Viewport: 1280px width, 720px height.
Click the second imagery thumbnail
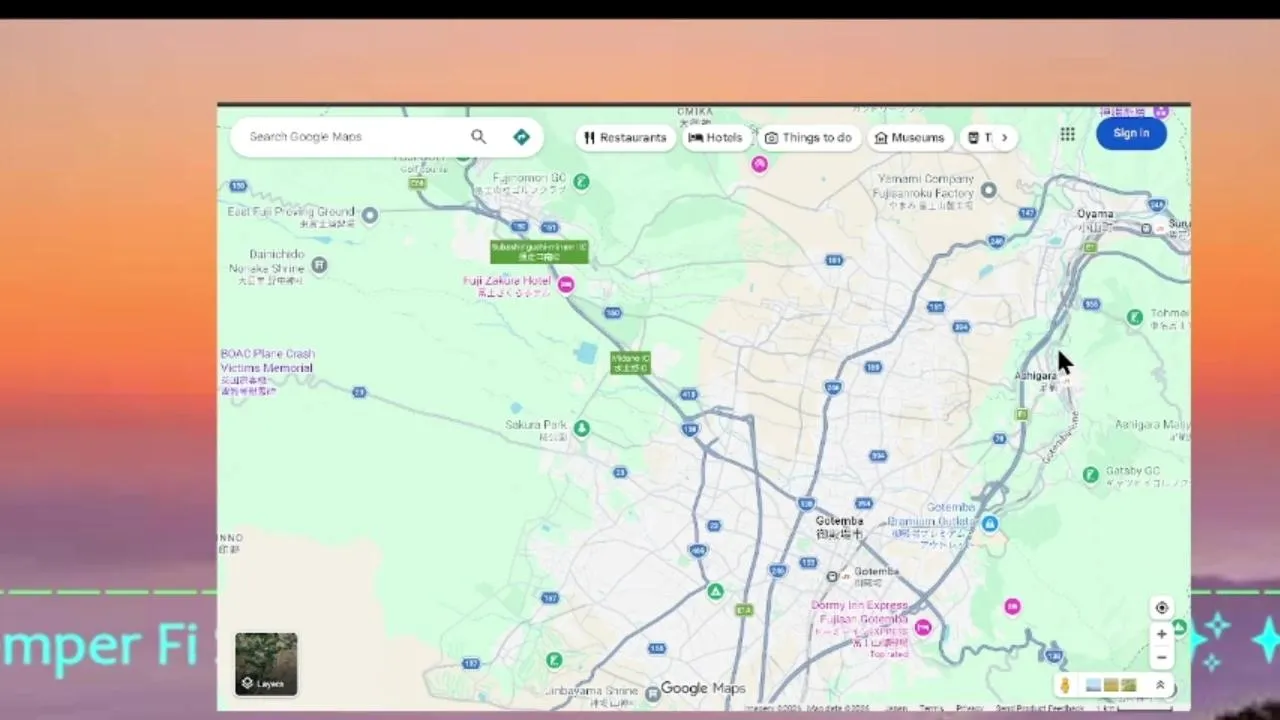click(1111, 685)
